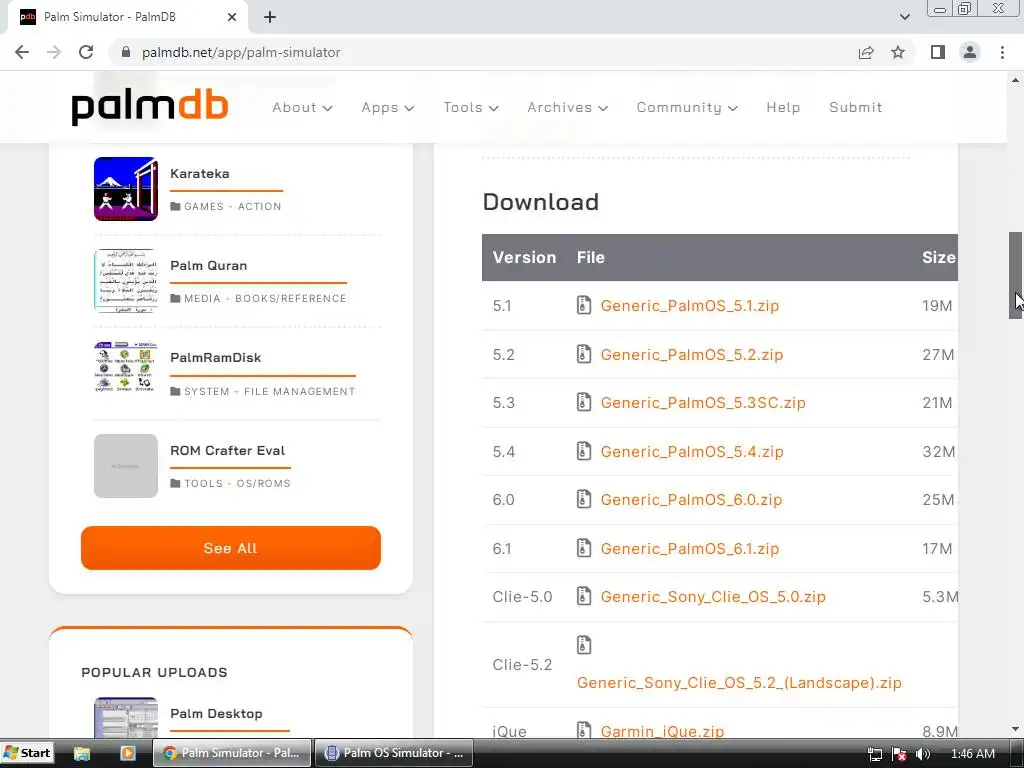Expand the Community menu
1024x768 pixels.
pyautogui.click(x=687, y=108)
